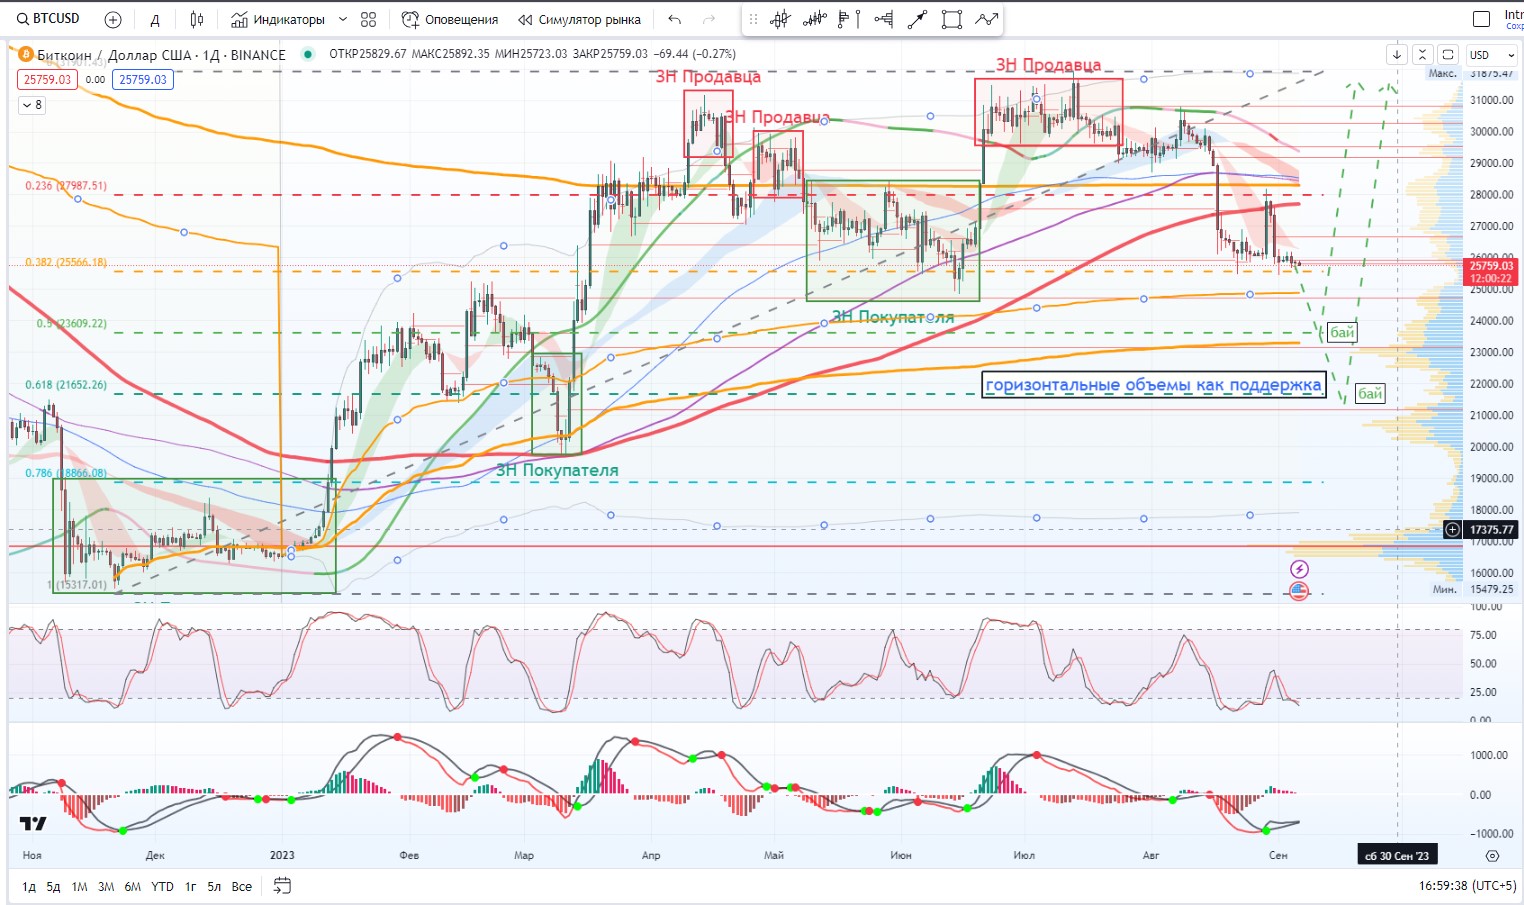The width and height of the screenshot is (1524, 905).
Task: Select the 3М date range
Action: [106, 887]
